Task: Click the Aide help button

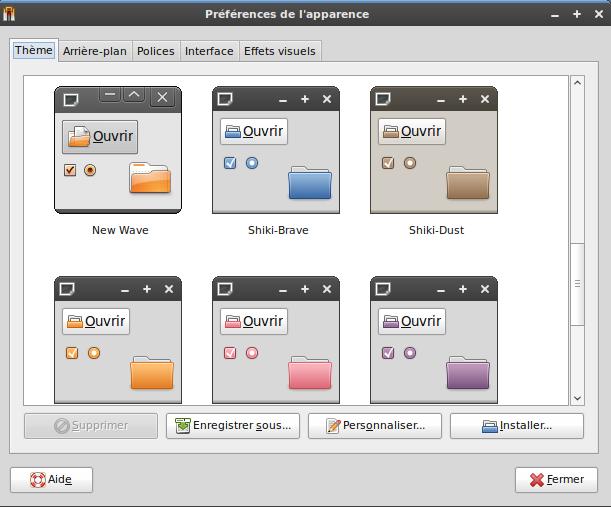Action: [51, 480]
